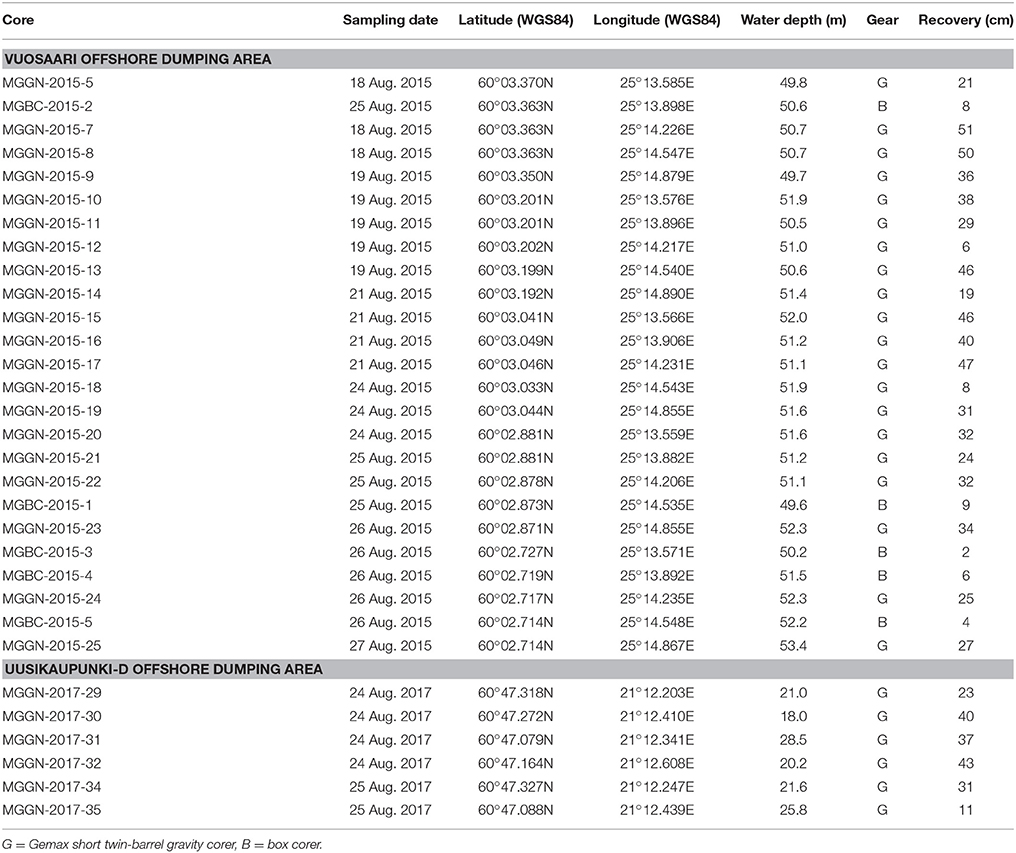The image size is (1016, 853).
Task: Click longitude value 25°13.898E
Action: [656, 106]
